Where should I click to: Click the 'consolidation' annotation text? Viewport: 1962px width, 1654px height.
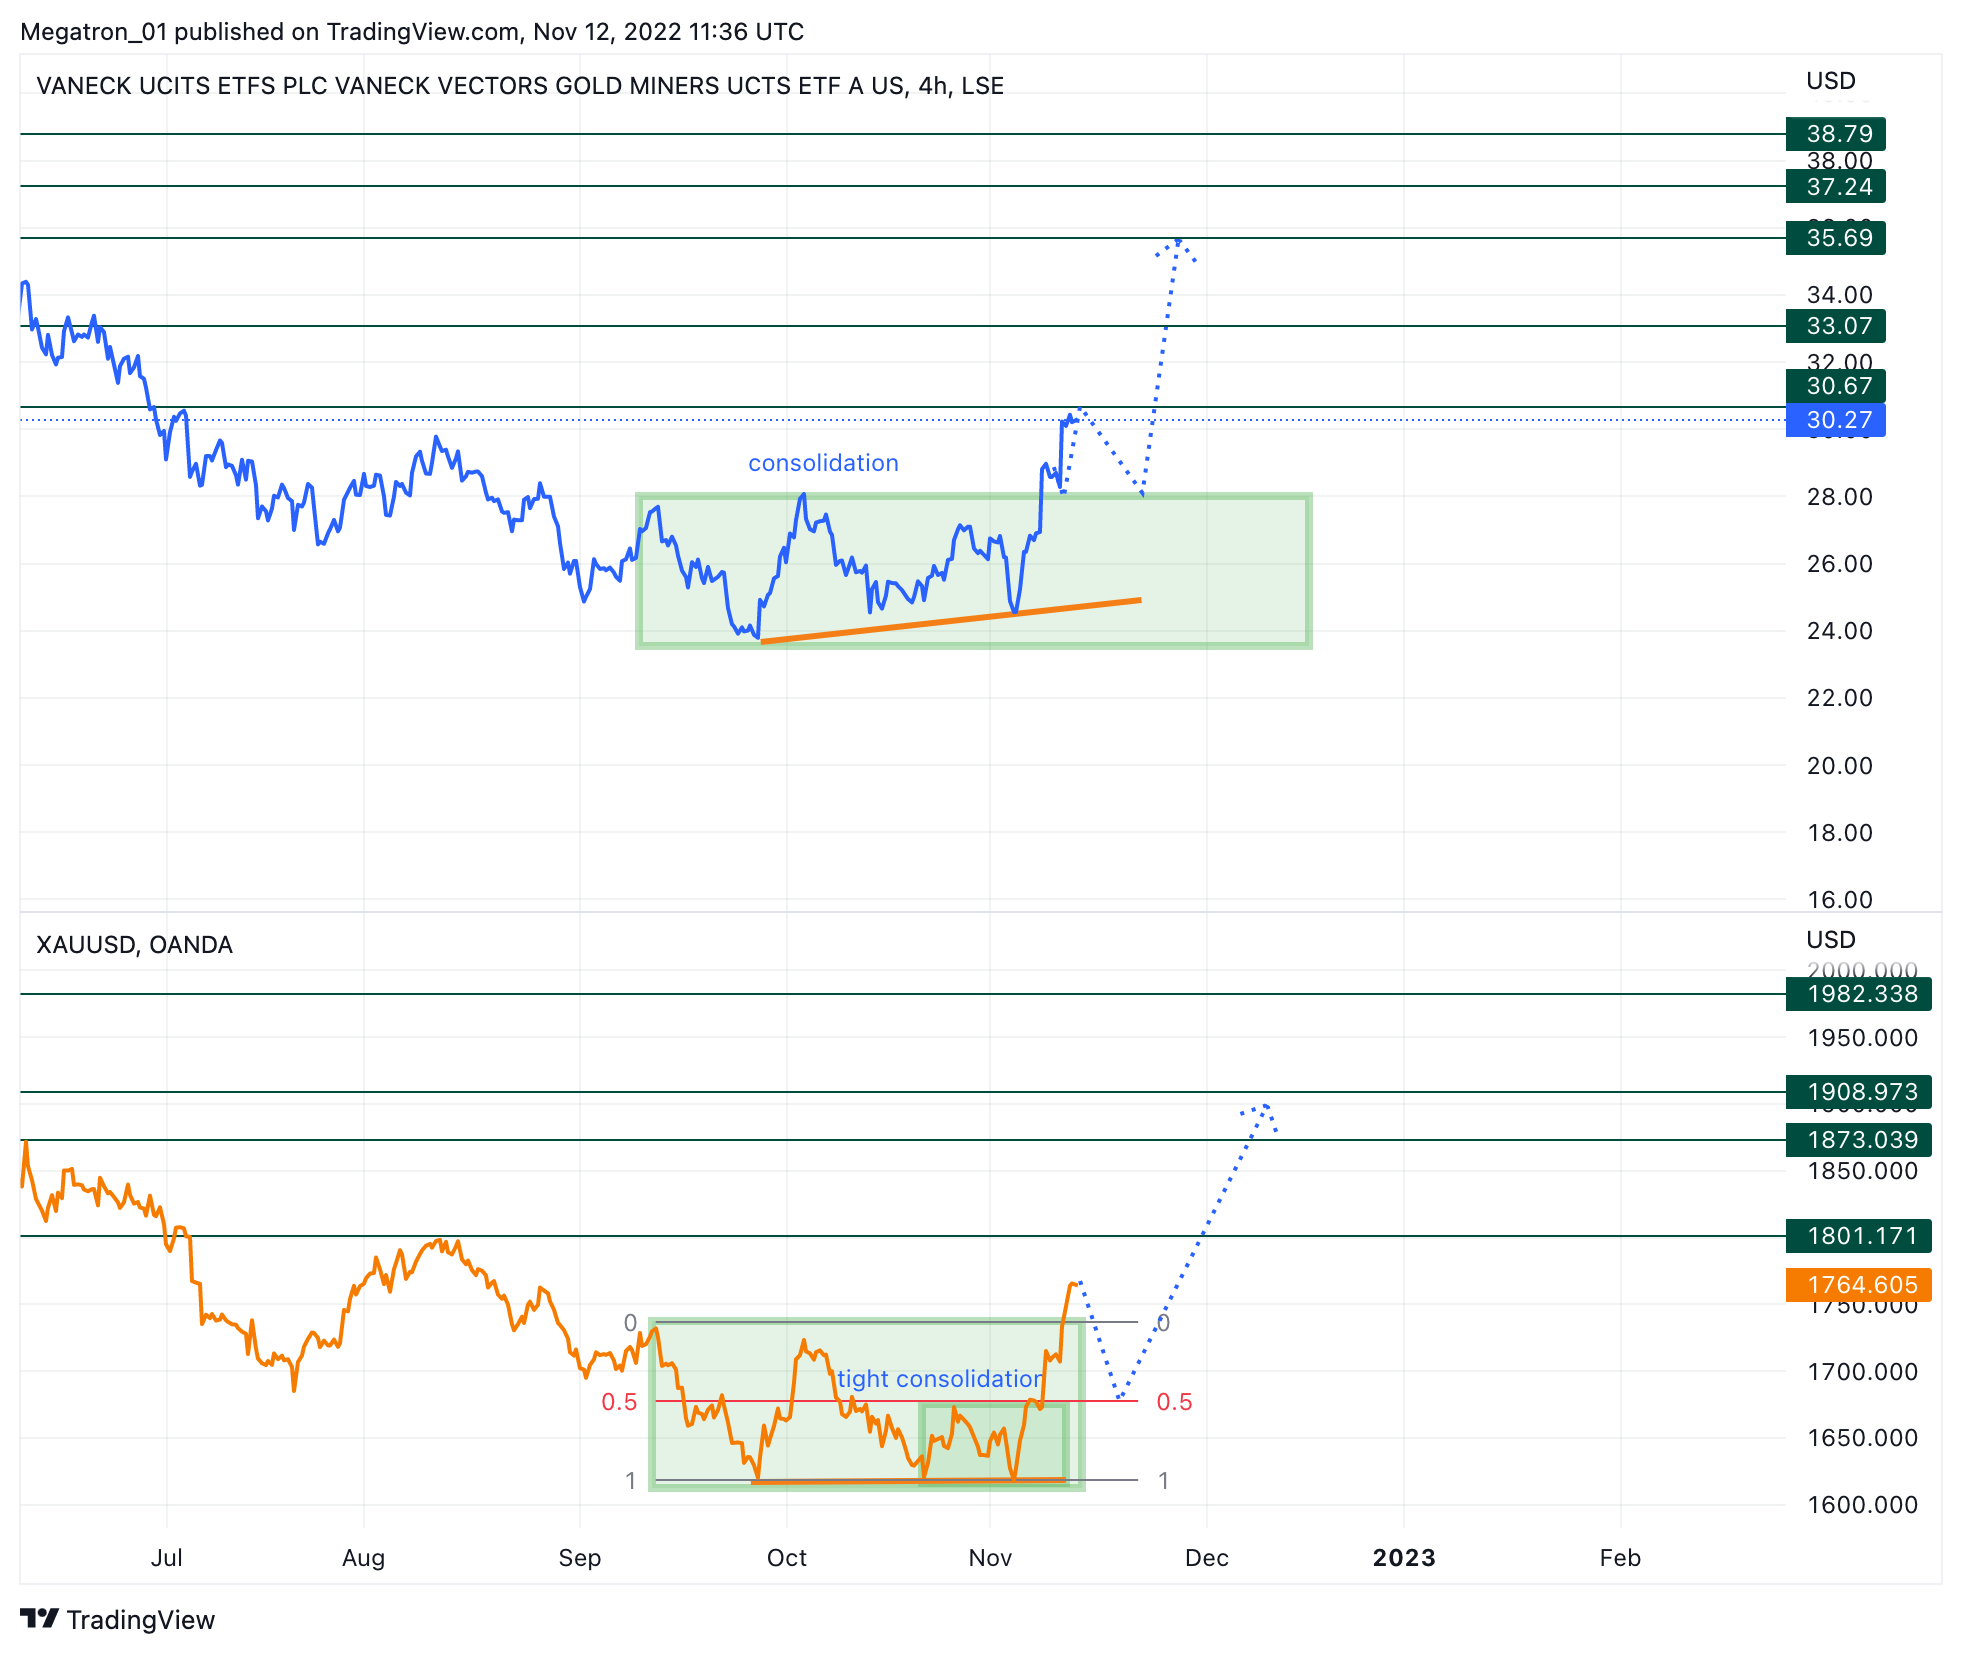coord(823,463)
